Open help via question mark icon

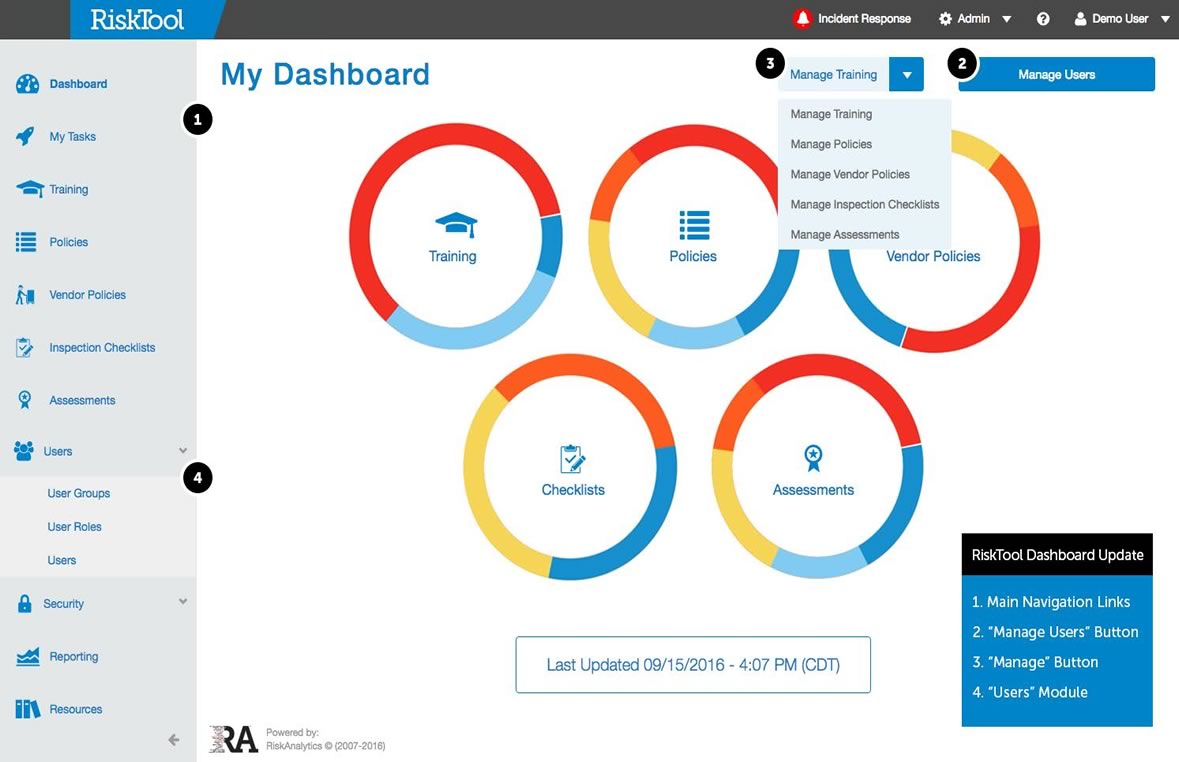(x=1043, y=19)
